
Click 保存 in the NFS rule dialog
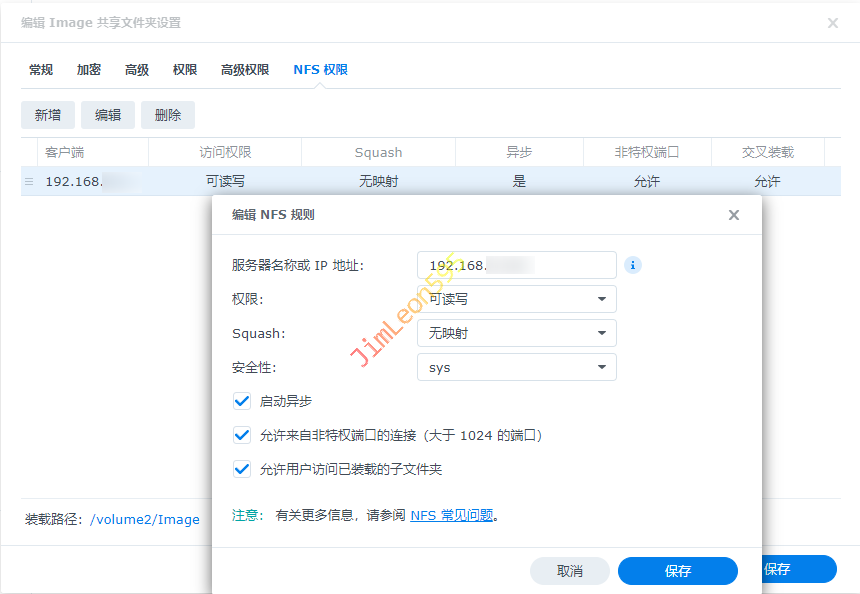click(677, 571)
